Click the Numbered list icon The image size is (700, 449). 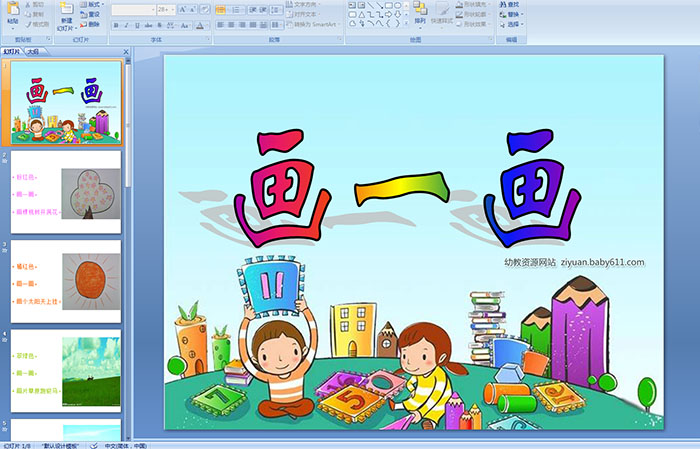click(237, 10)
